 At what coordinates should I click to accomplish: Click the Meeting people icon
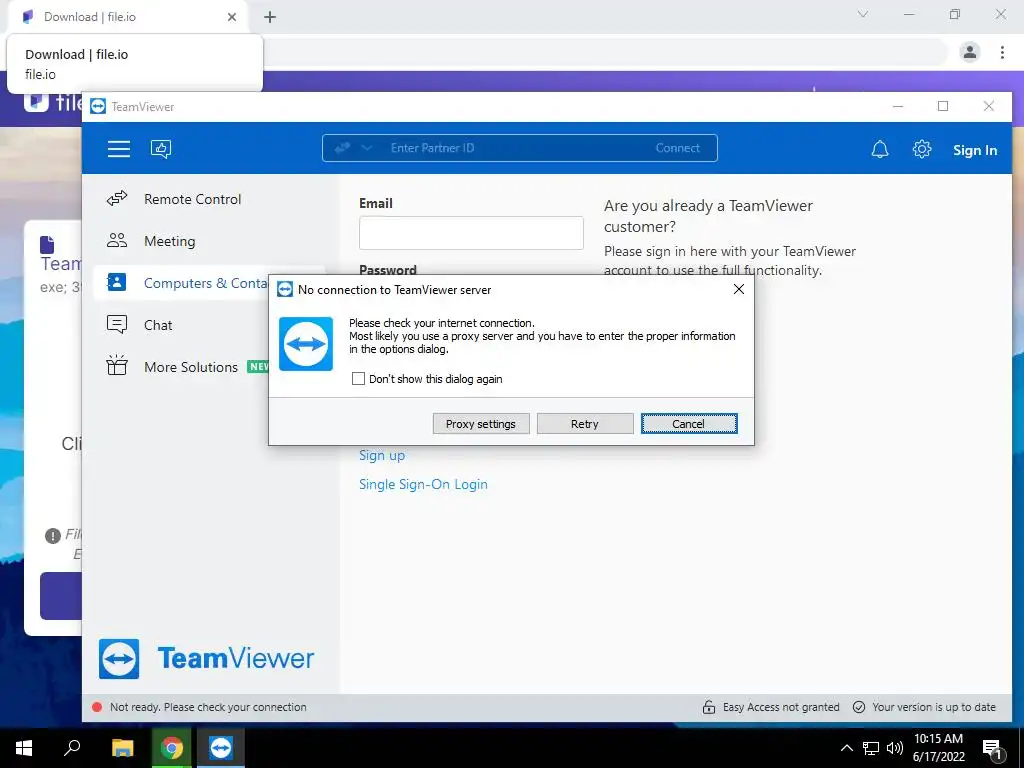[x=117, y=240]
